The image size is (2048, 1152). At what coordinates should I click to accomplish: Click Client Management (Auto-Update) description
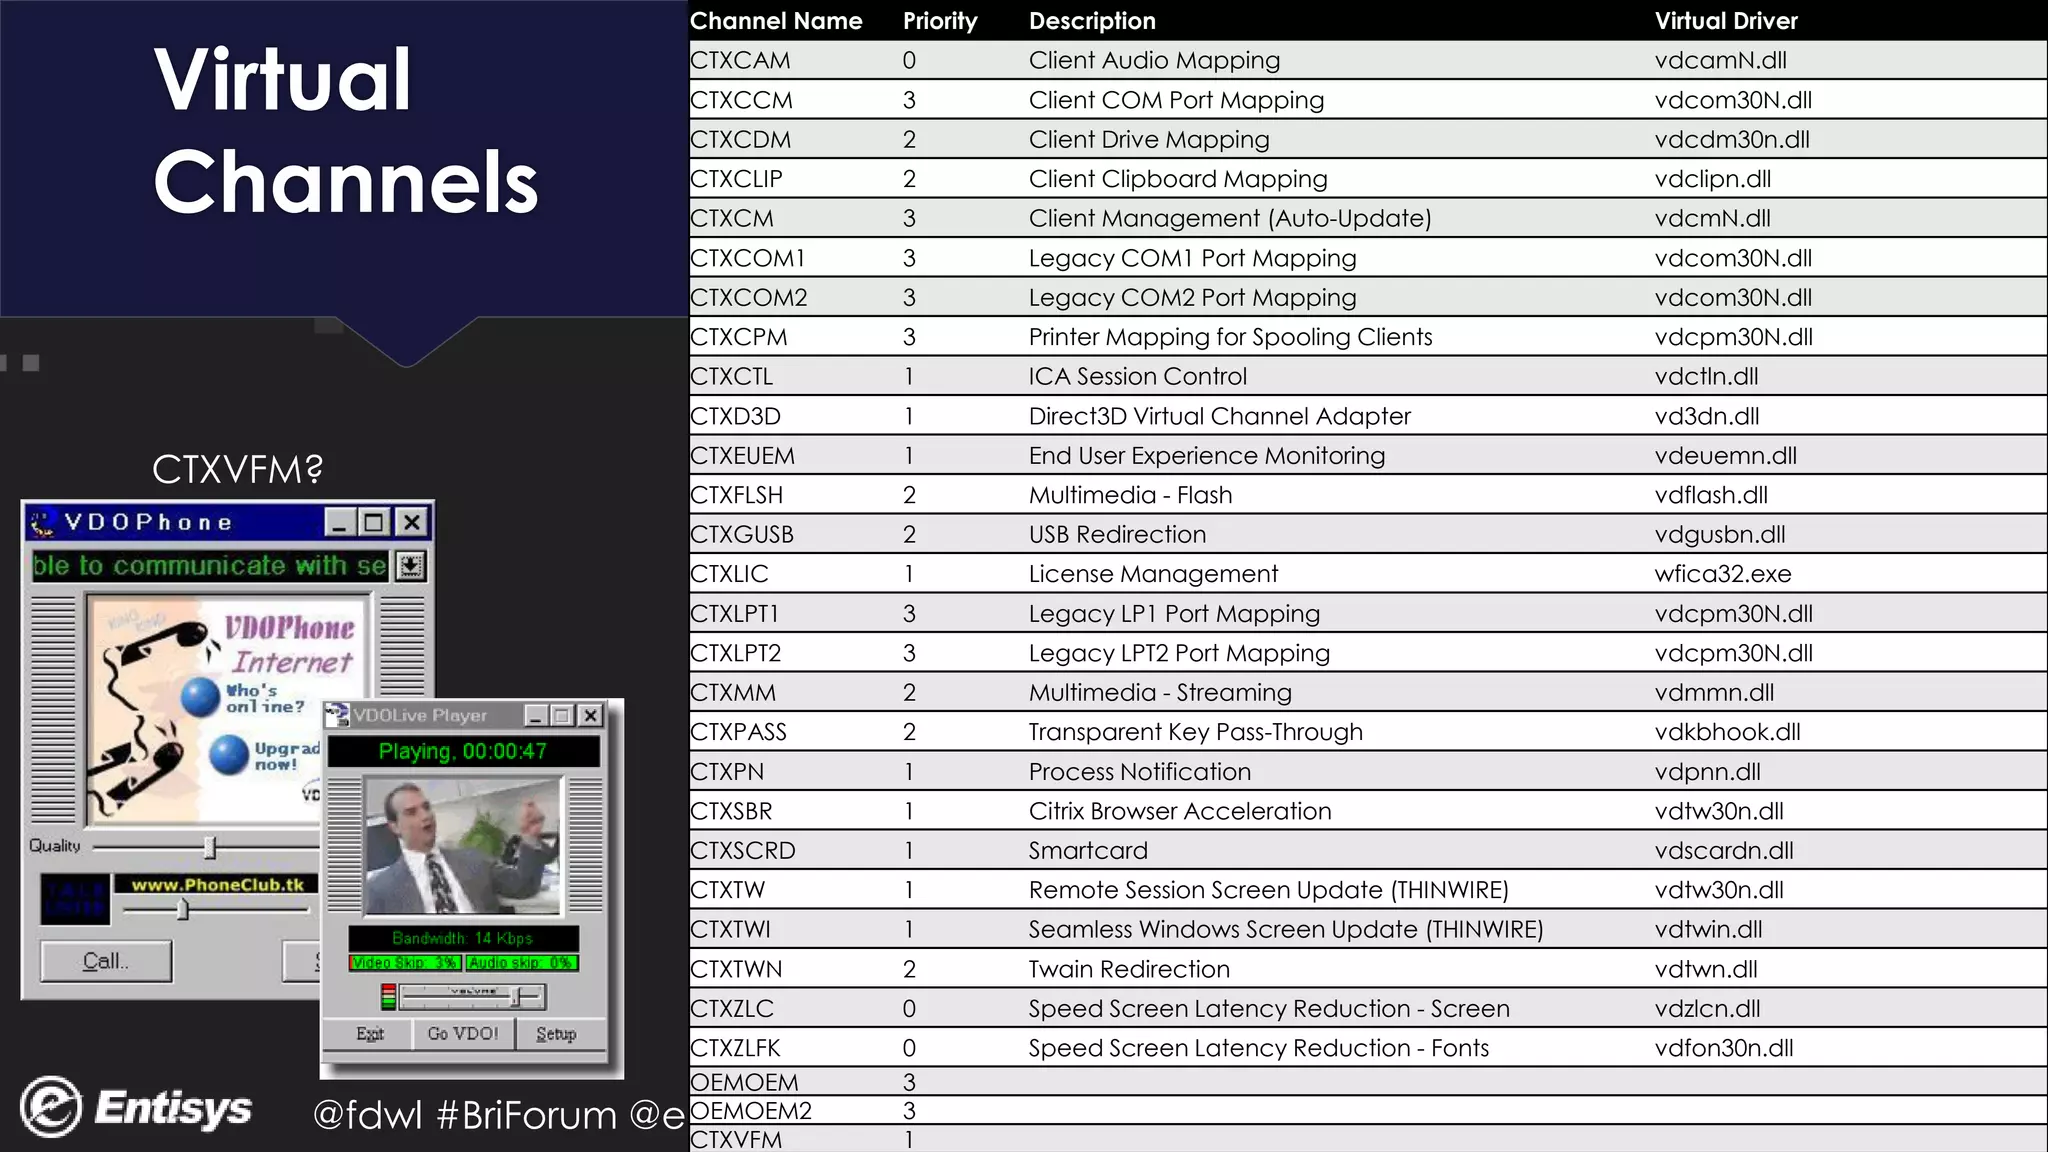click(1230, 219)
